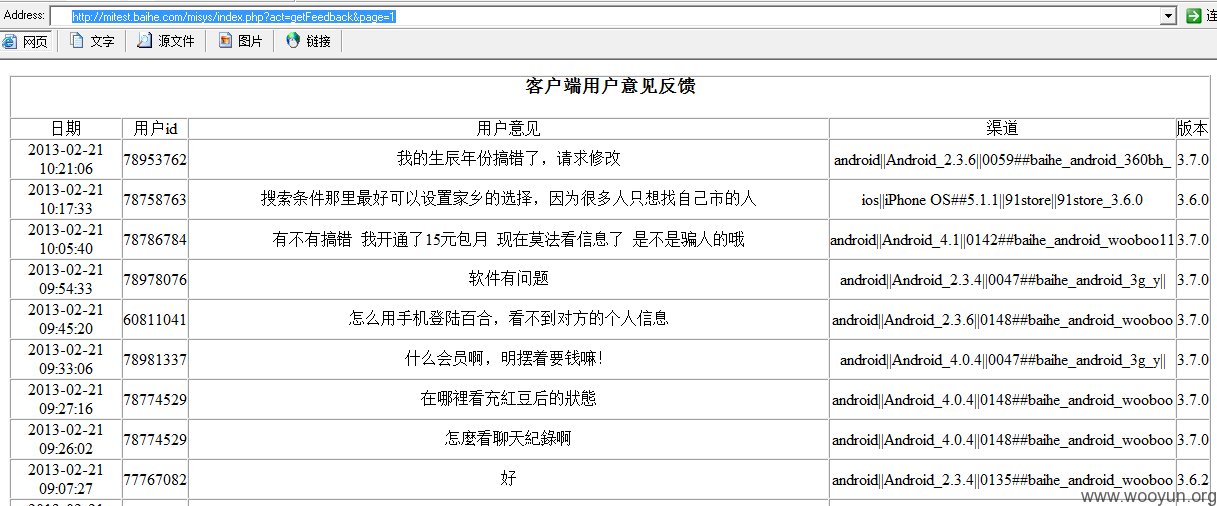Click channel baihe_android_360bh_
The image size is (1217, 506).
point(1002,159)
